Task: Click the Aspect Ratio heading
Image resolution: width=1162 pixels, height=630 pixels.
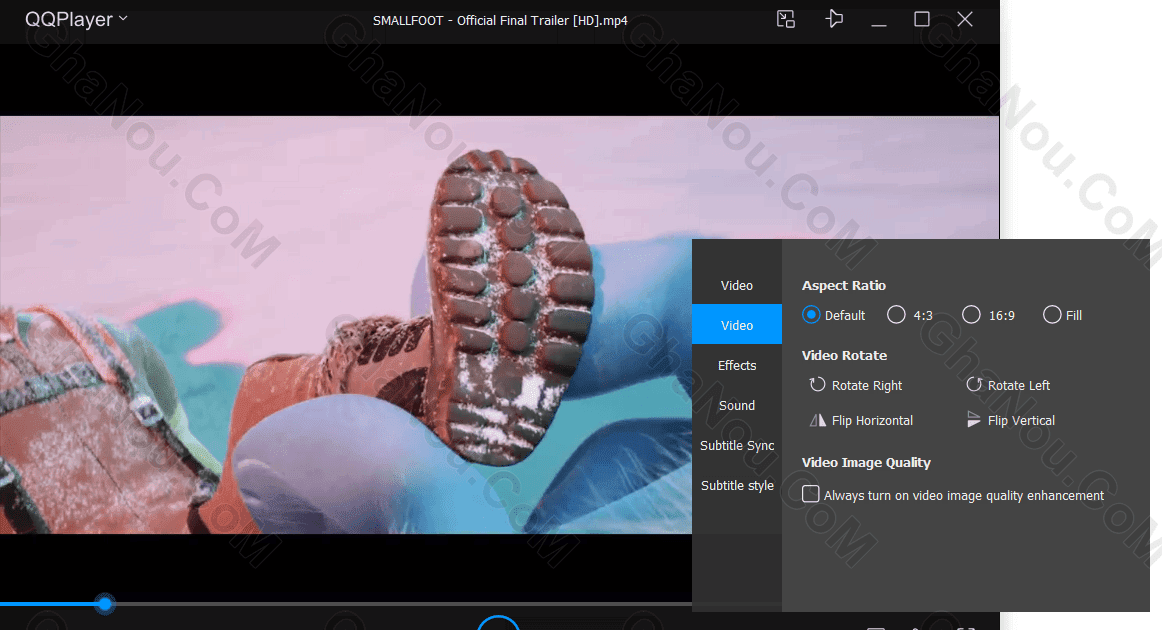Action: pyautogui.click(x=843, y=285)
